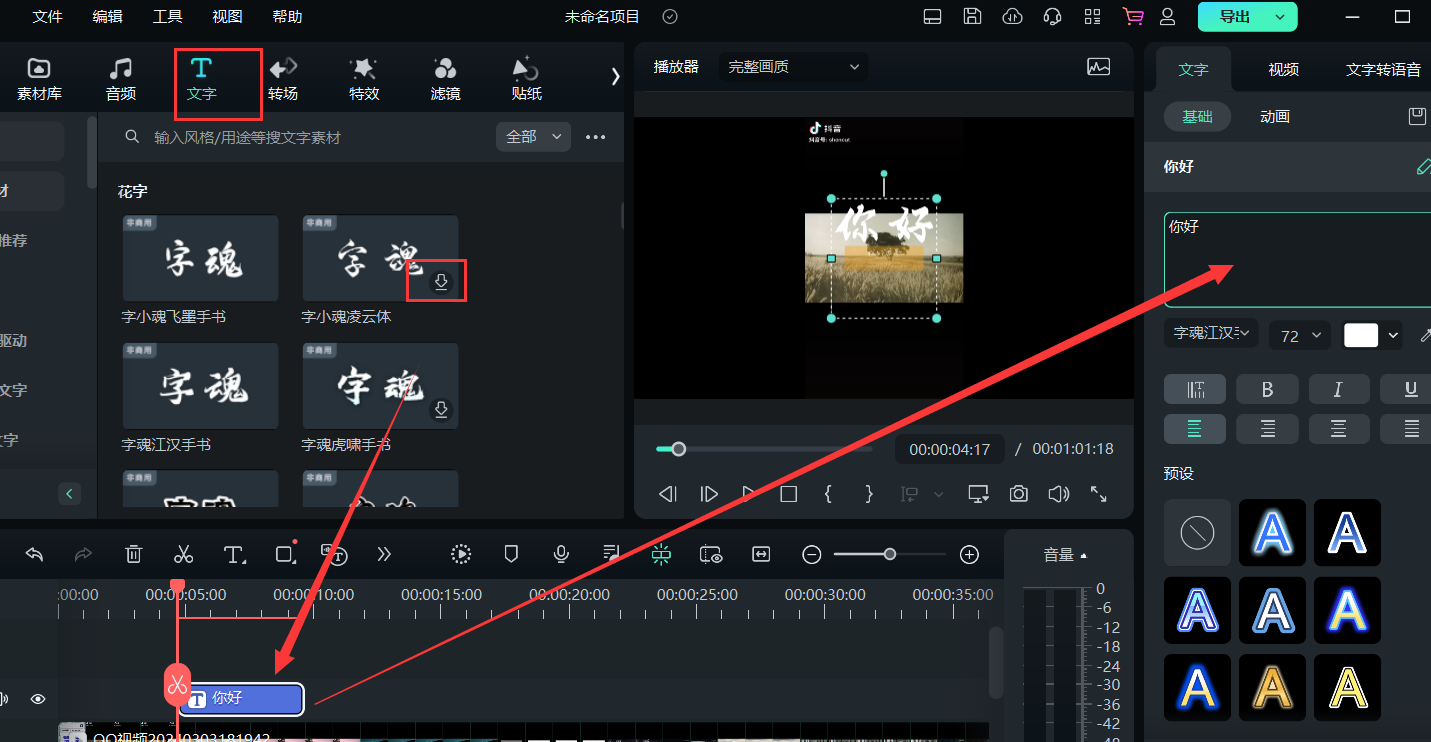Open the 帮助 menu
This screenshot has width=1431, height=742.
click(x=287, y=16)
